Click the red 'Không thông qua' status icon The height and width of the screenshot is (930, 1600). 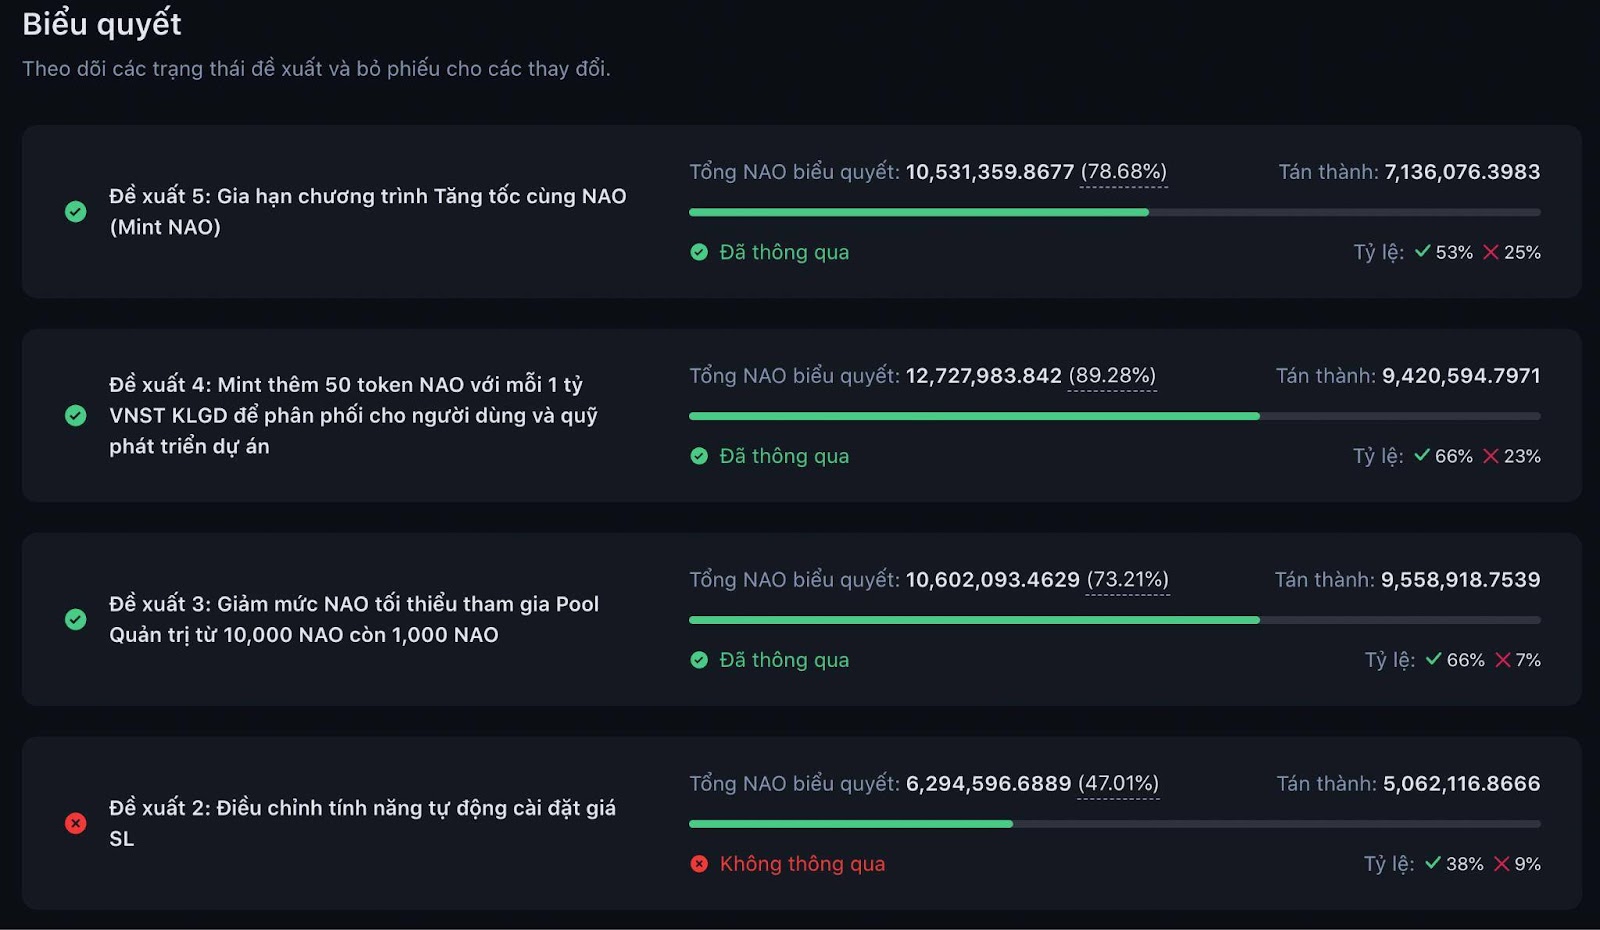click(x=699, y=864)
